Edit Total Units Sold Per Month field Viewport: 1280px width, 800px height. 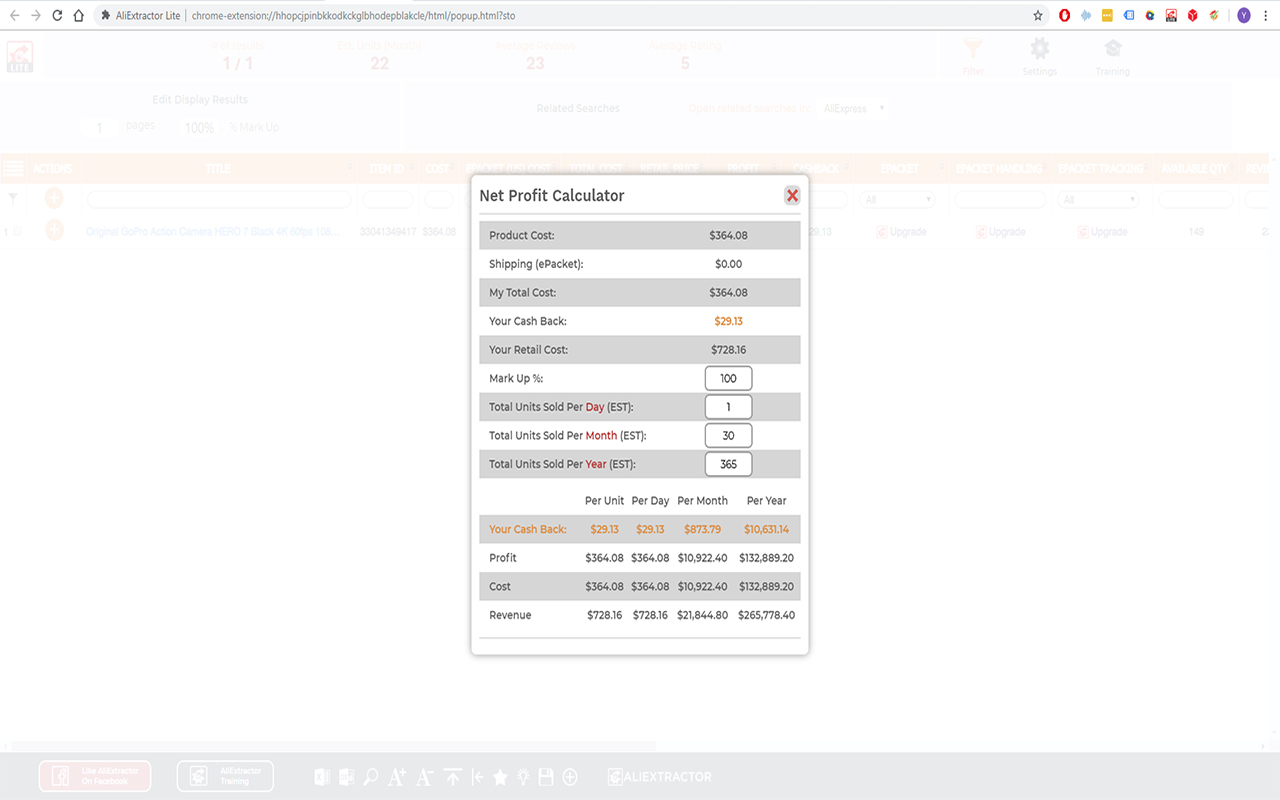pos(728,436)
